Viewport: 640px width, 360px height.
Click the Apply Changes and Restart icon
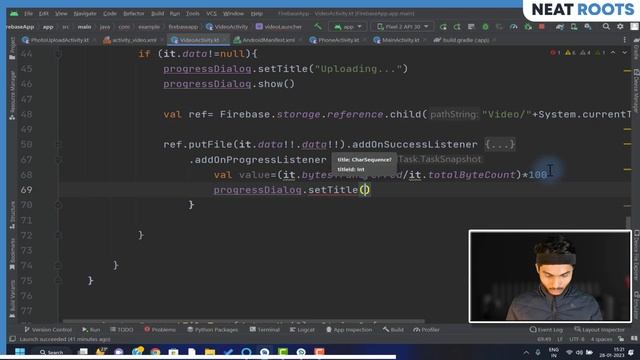457,27
